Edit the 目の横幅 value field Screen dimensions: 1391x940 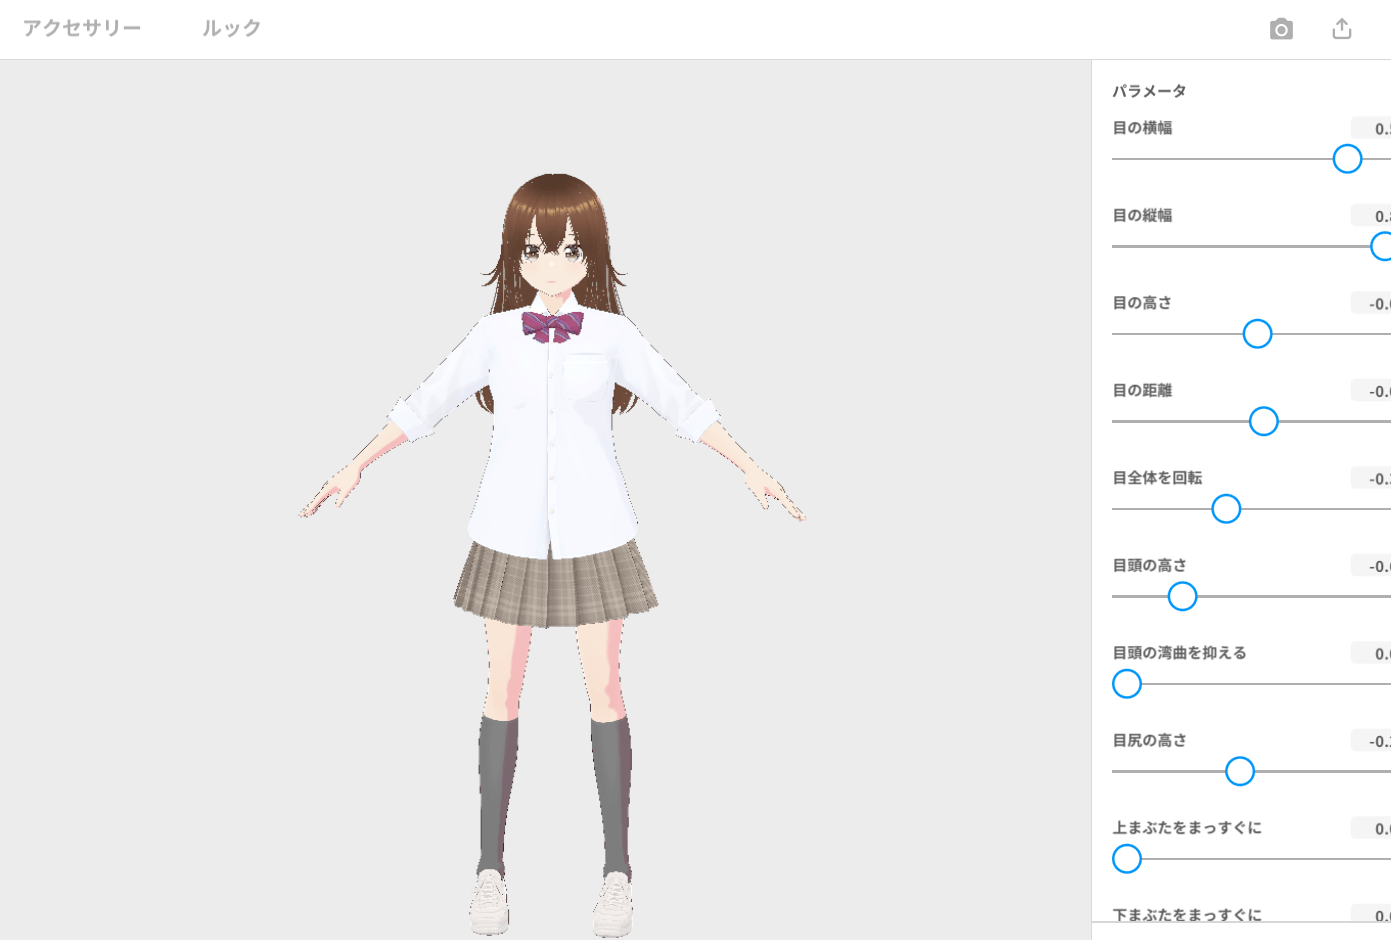click(1371, 128)
